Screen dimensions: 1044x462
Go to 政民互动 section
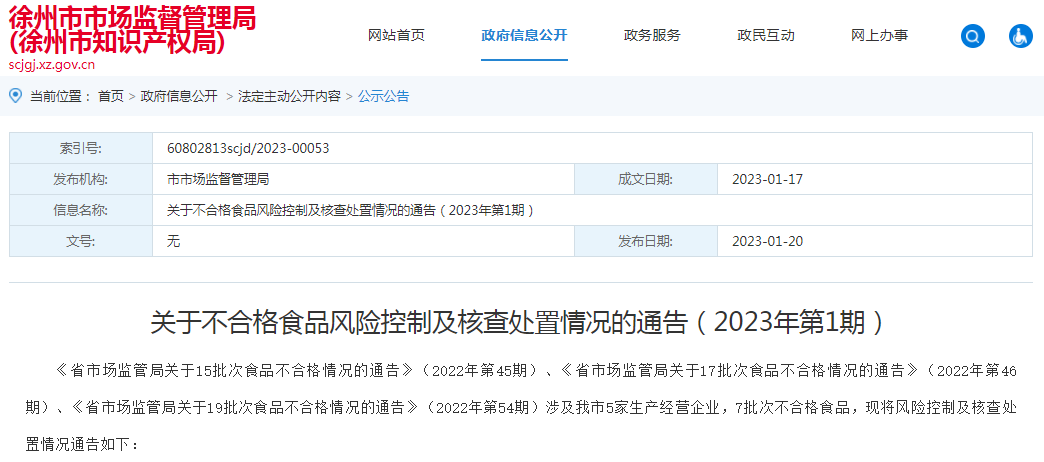[766, 36]
